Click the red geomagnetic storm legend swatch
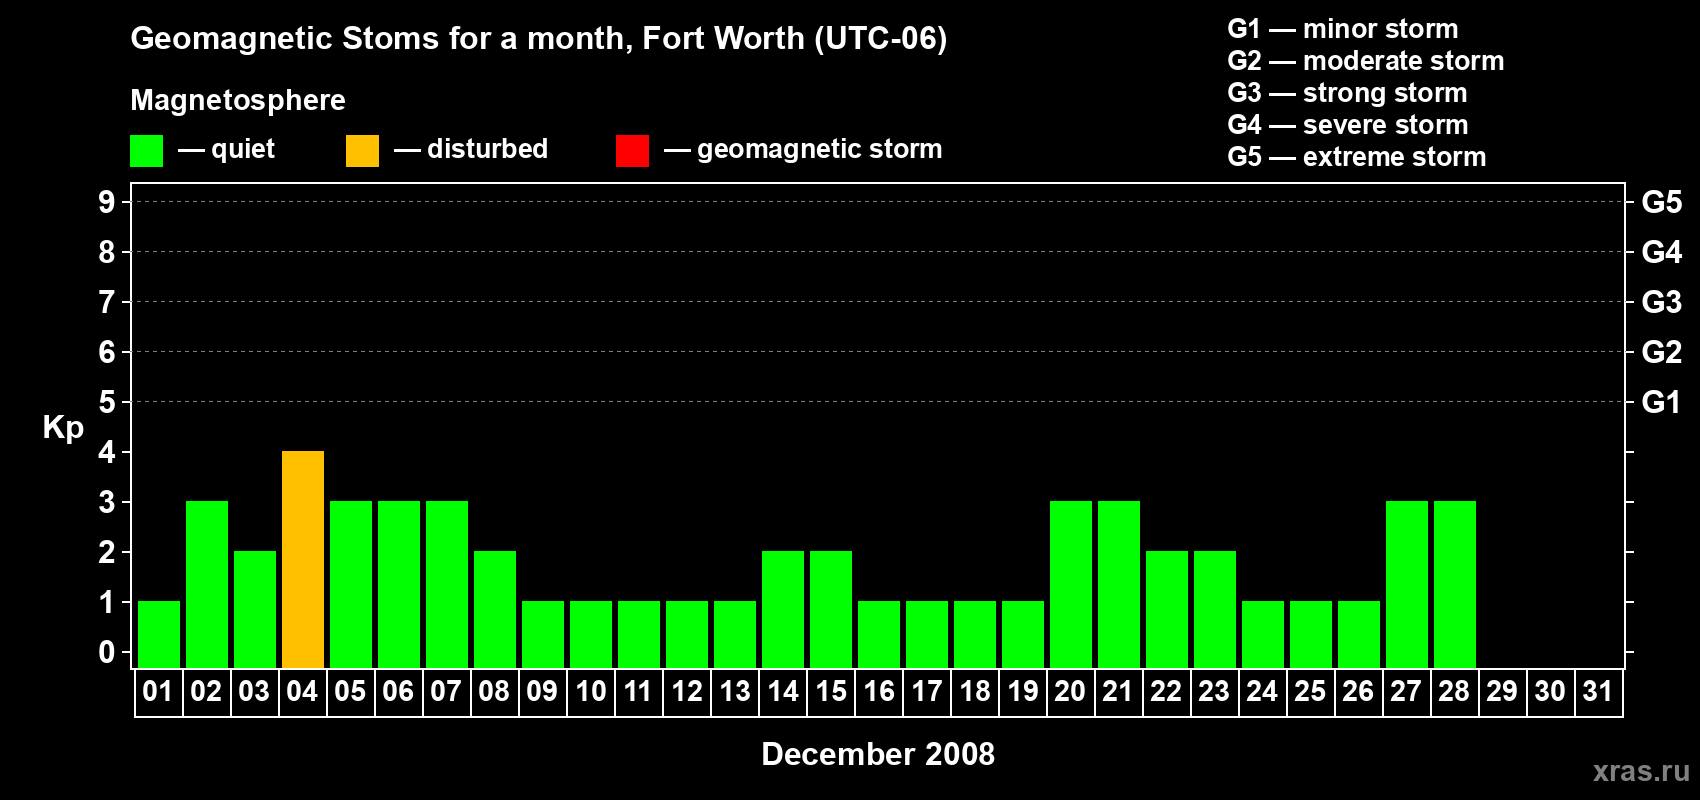Image resolution: width=1700 pixels, height=800 pixels. click(632, 151)
